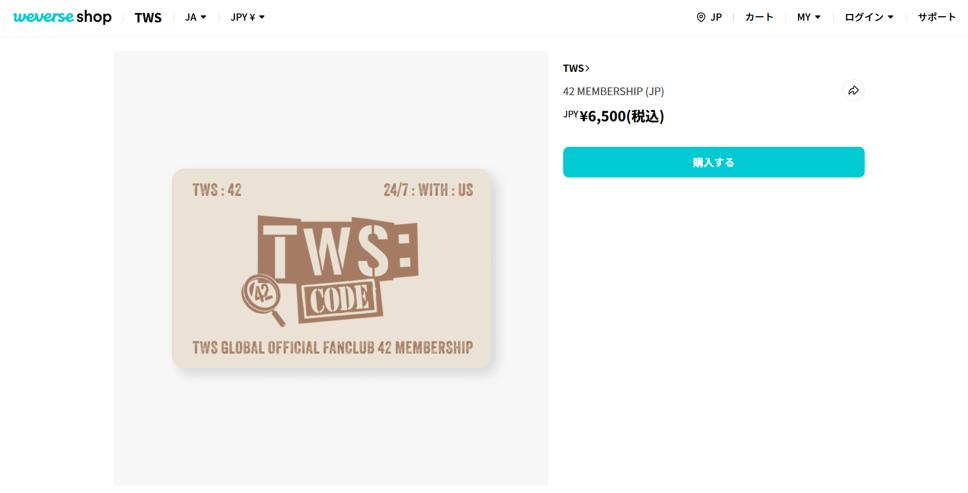Open the JPY ¥ currency dropdown
Image resolution: width=968 pixels, height=493 pixels.
pyautogui.click(x=248, y=17)
